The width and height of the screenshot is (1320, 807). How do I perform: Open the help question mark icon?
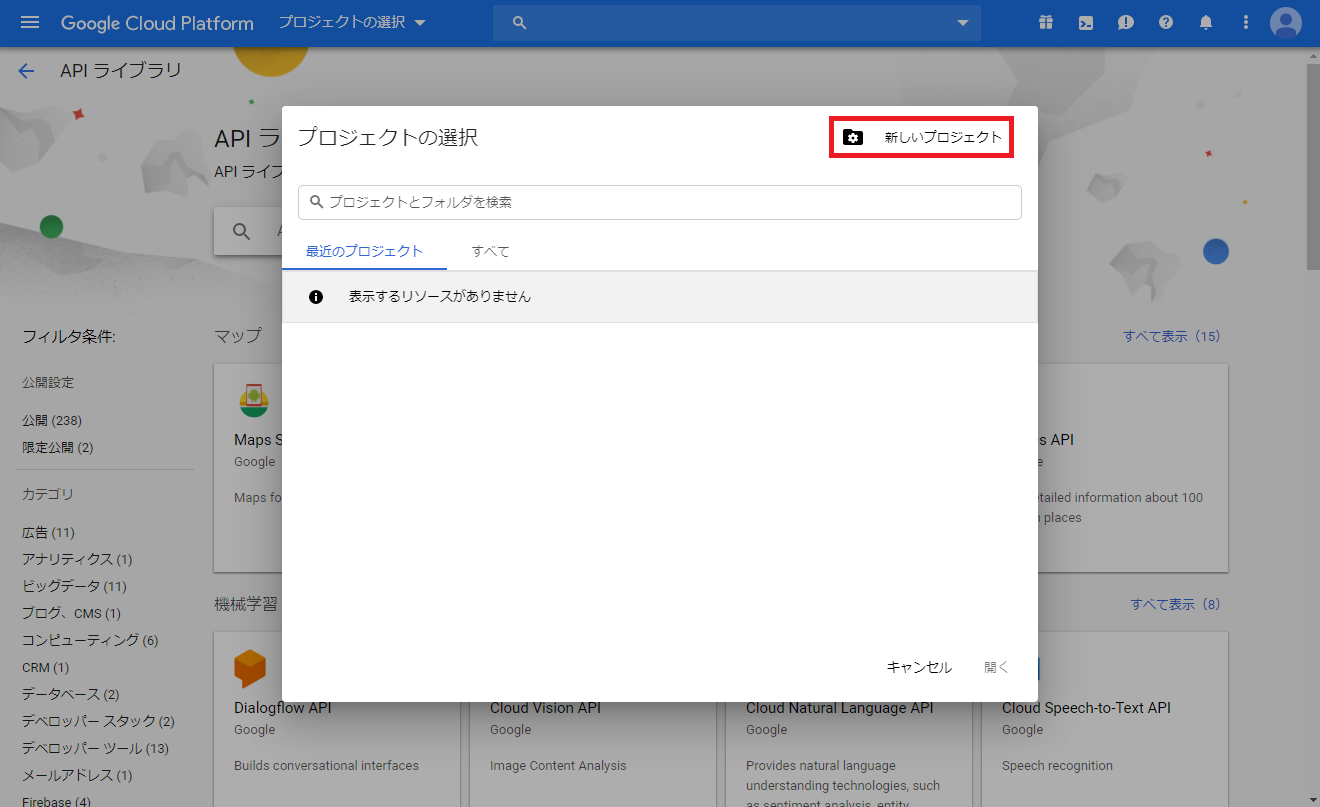coord(1166,22)
